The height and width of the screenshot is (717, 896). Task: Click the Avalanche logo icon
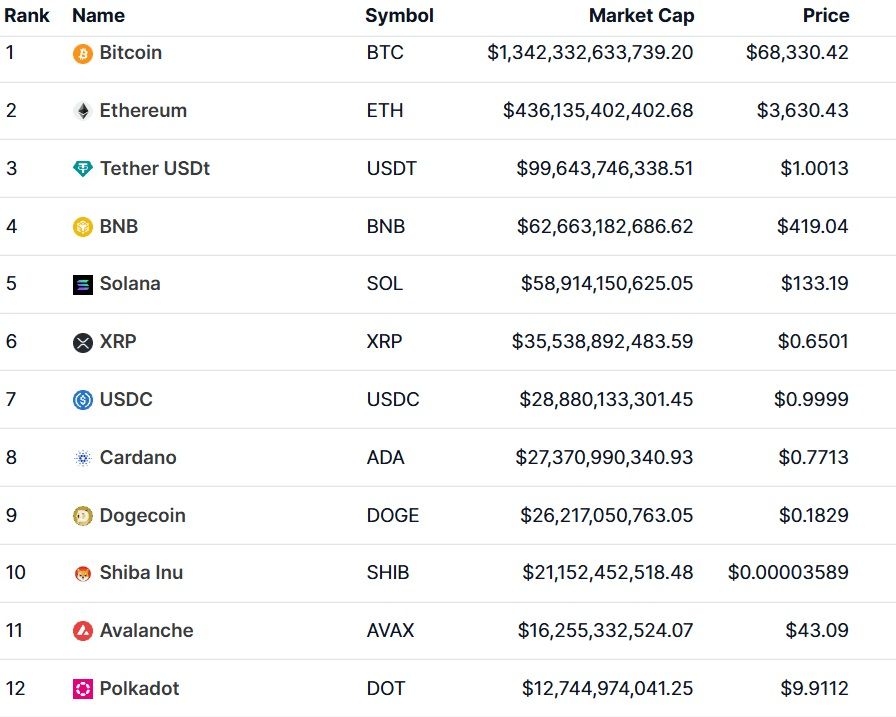point(83,631)
